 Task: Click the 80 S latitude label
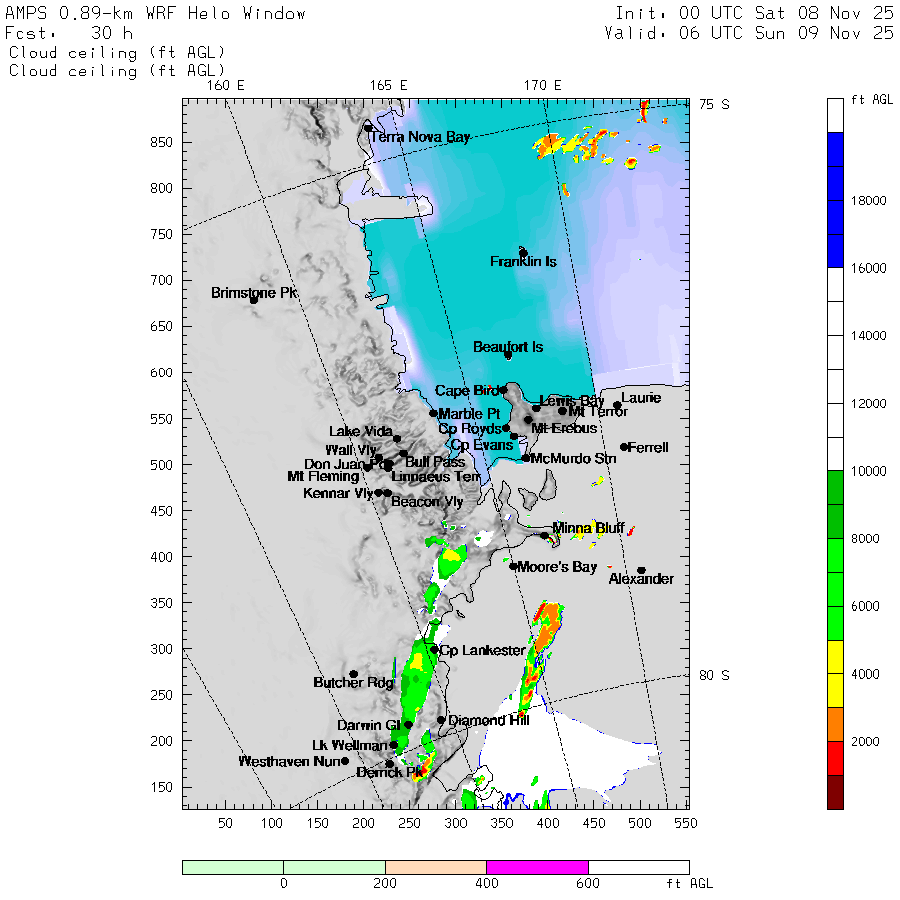[x=714, y=676]
